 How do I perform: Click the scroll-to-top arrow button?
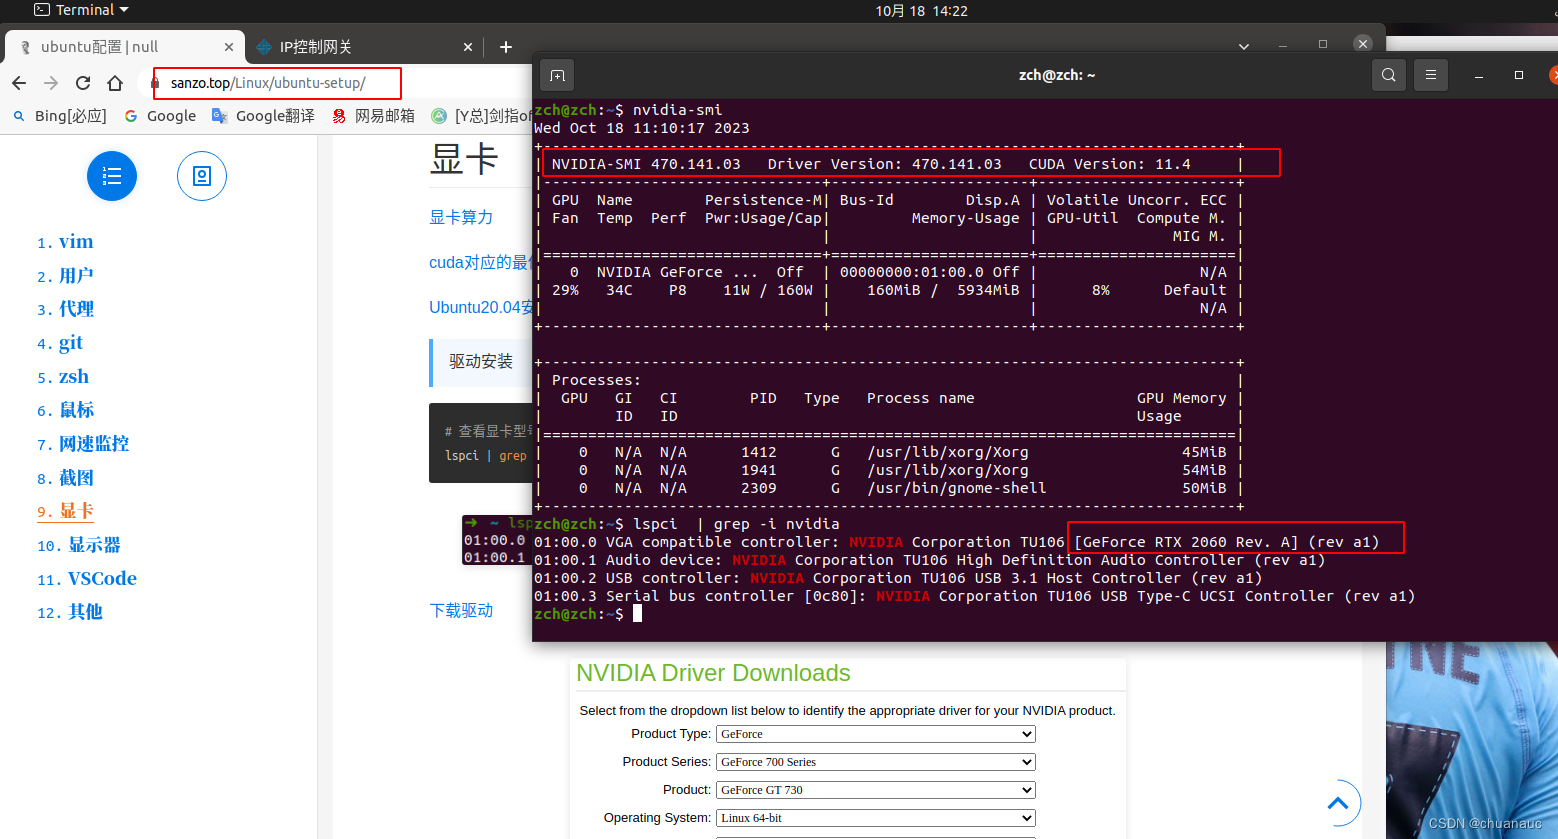click(1338, 803)
